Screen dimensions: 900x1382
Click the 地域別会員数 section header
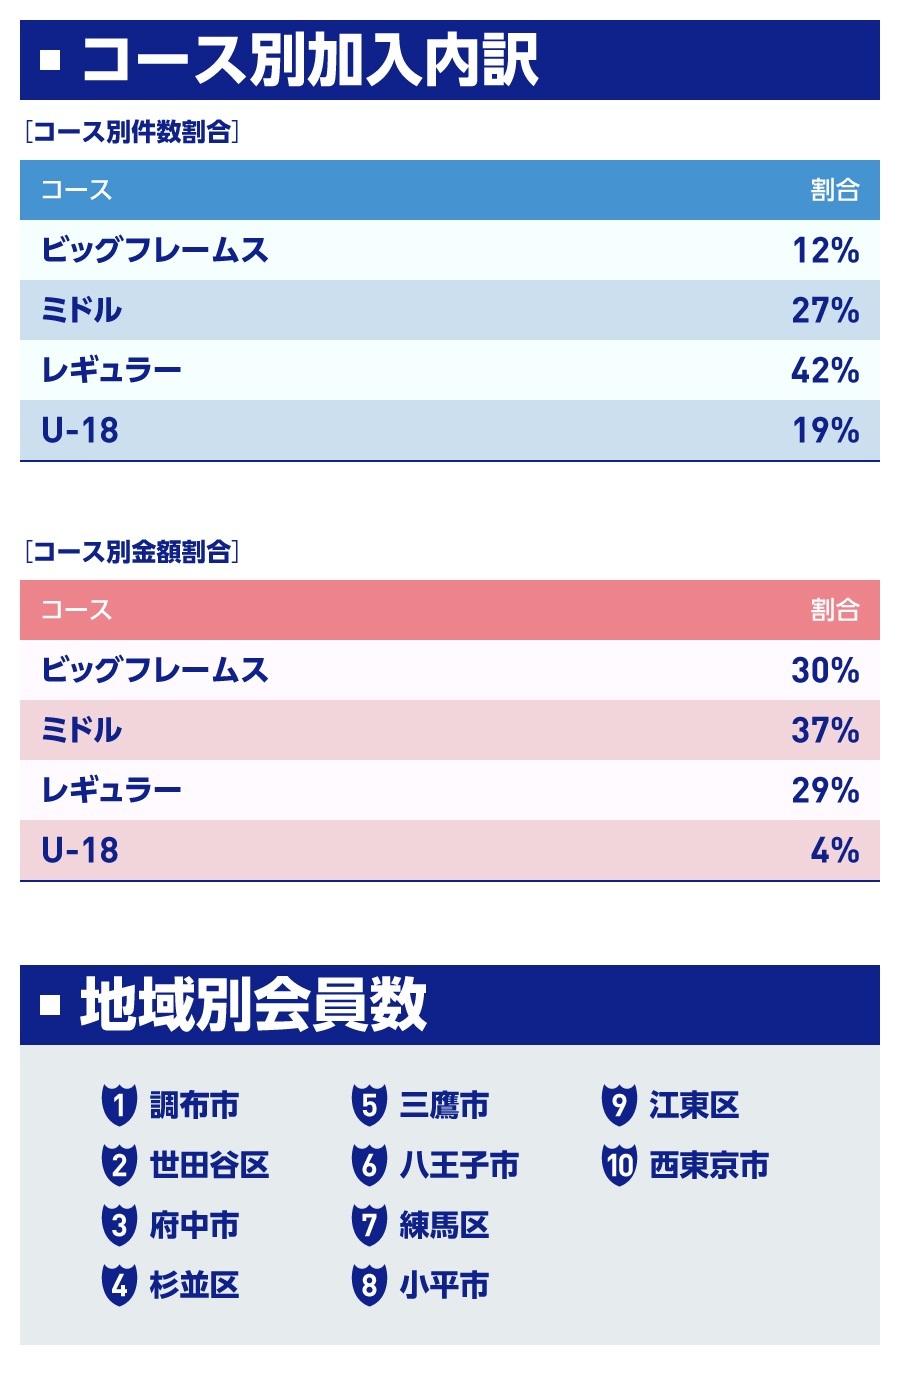[254, 1005]
